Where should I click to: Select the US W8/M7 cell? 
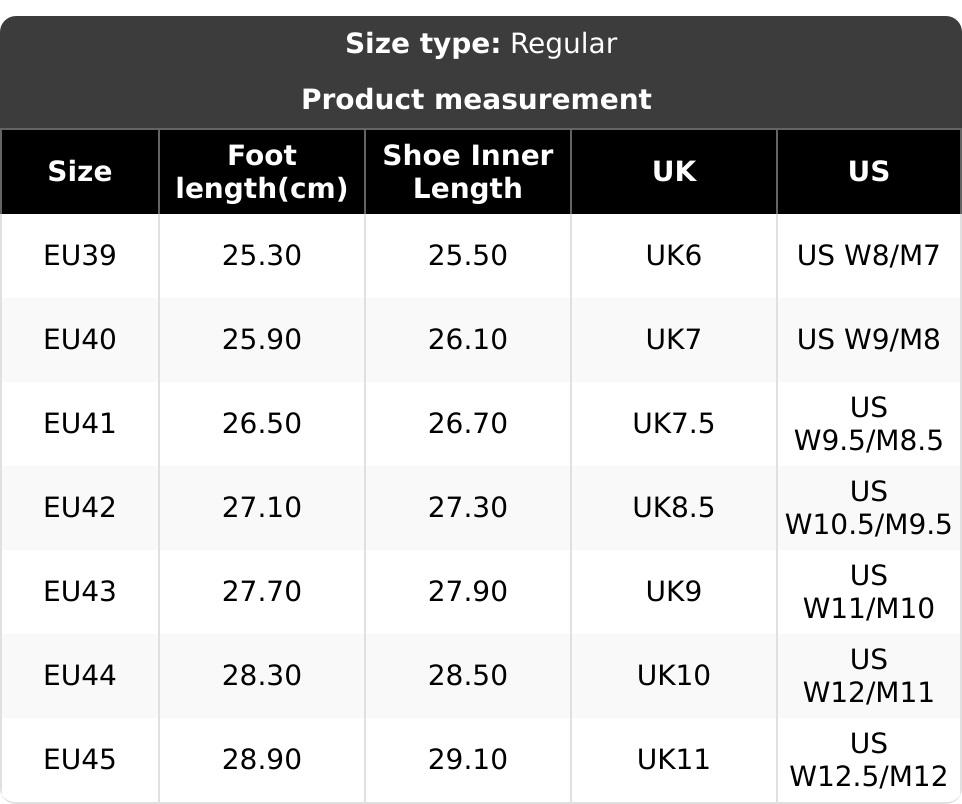point(868,256)
